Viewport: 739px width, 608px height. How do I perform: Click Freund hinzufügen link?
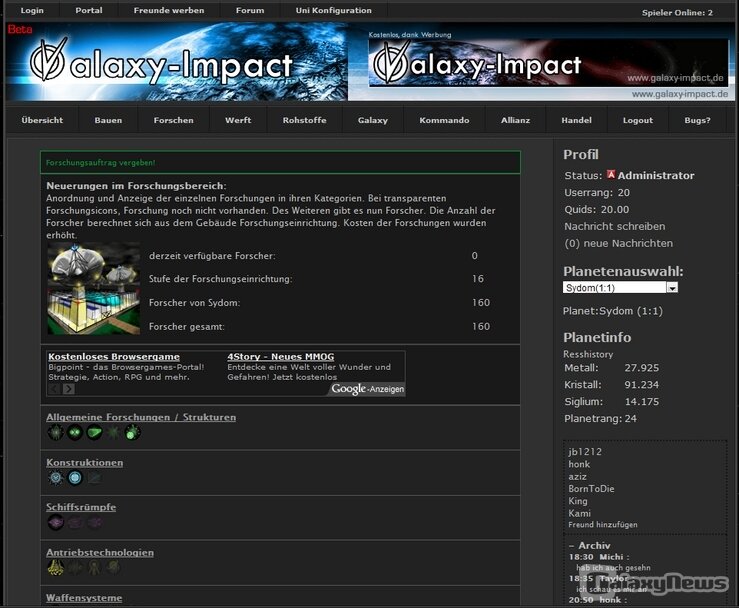603,525
